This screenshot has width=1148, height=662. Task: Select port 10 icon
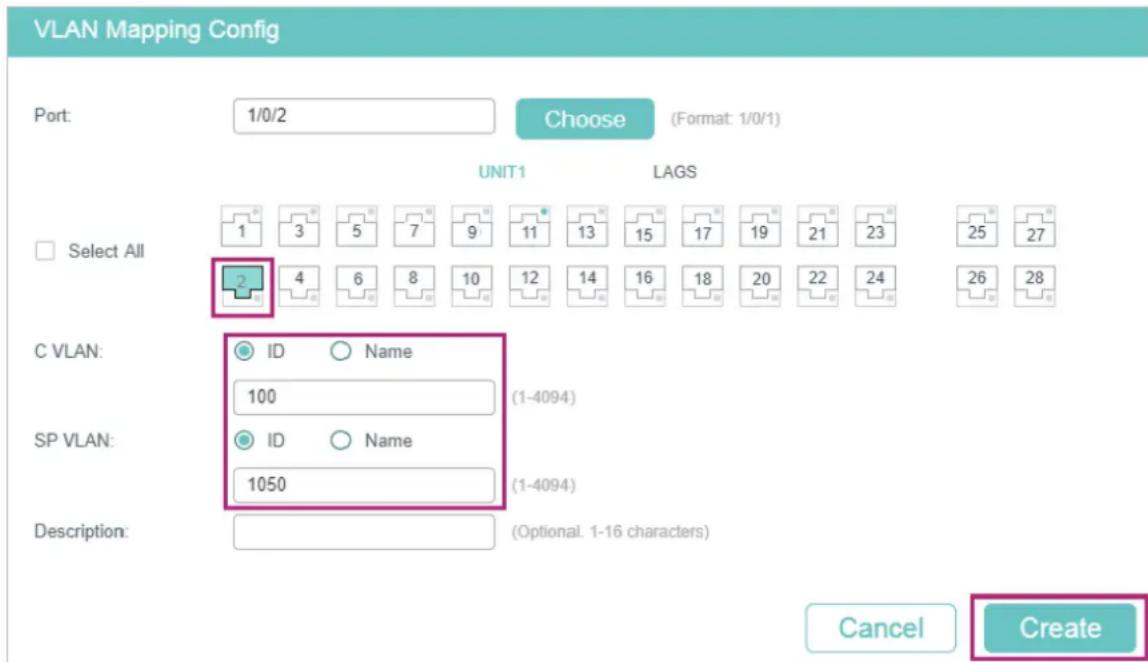[x=472, y=285]
